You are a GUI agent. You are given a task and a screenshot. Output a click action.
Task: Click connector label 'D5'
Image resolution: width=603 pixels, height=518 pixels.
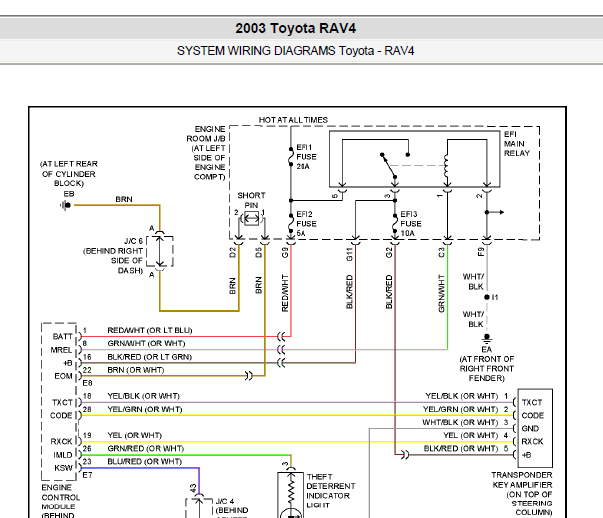[258, 253]
